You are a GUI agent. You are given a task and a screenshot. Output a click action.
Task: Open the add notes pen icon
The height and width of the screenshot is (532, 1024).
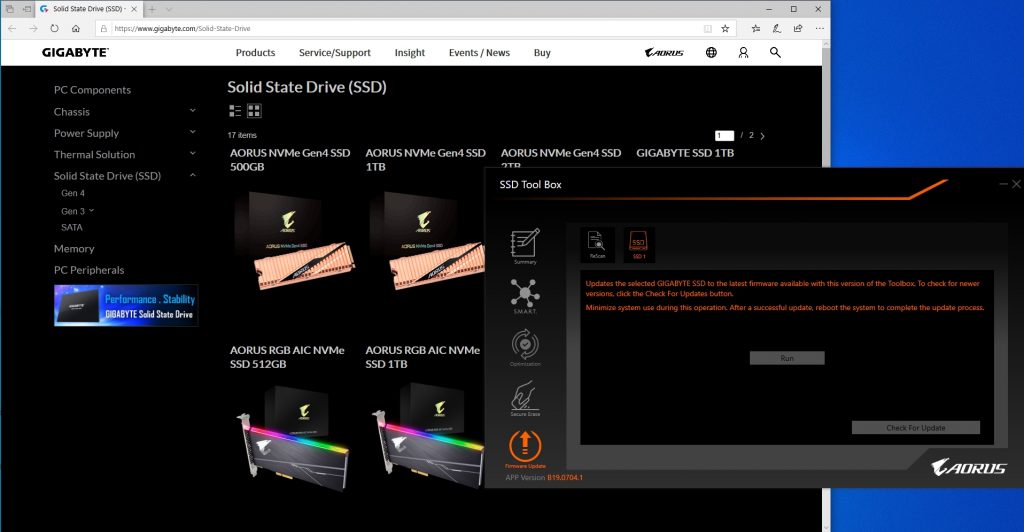pyautogui.click(x=776, y=29)
